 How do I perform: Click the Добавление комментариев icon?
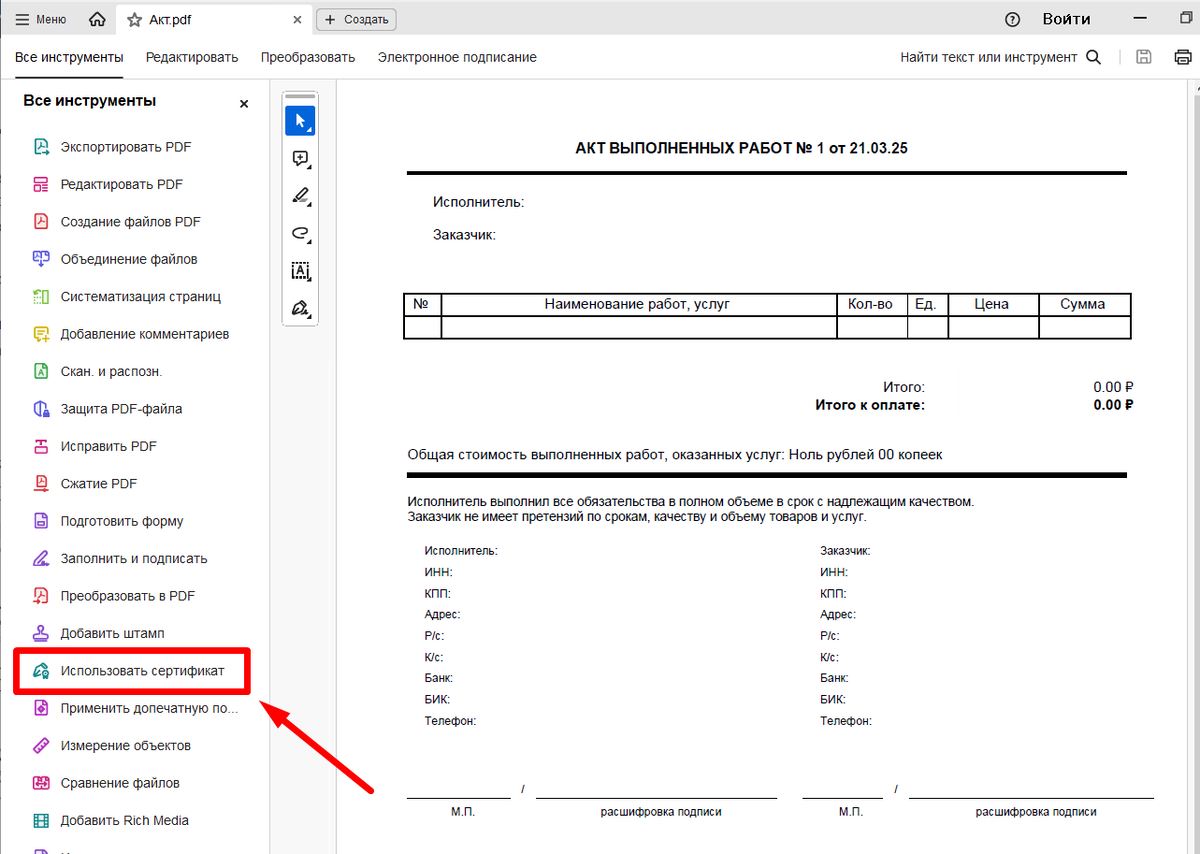41,334
